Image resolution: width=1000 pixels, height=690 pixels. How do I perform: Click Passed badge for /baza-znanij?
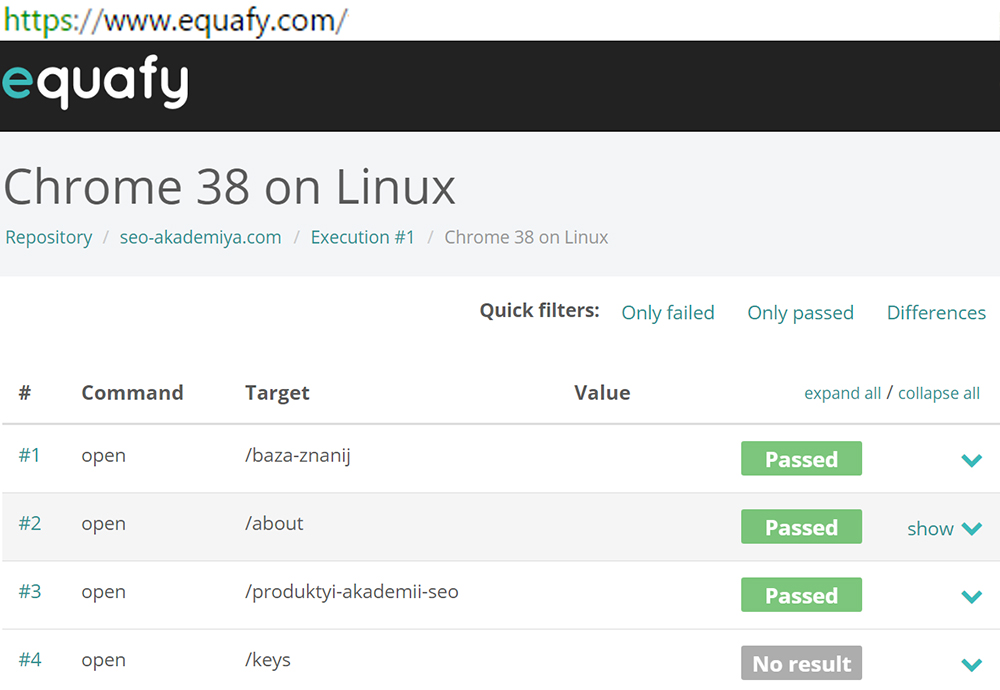(801, 460)
